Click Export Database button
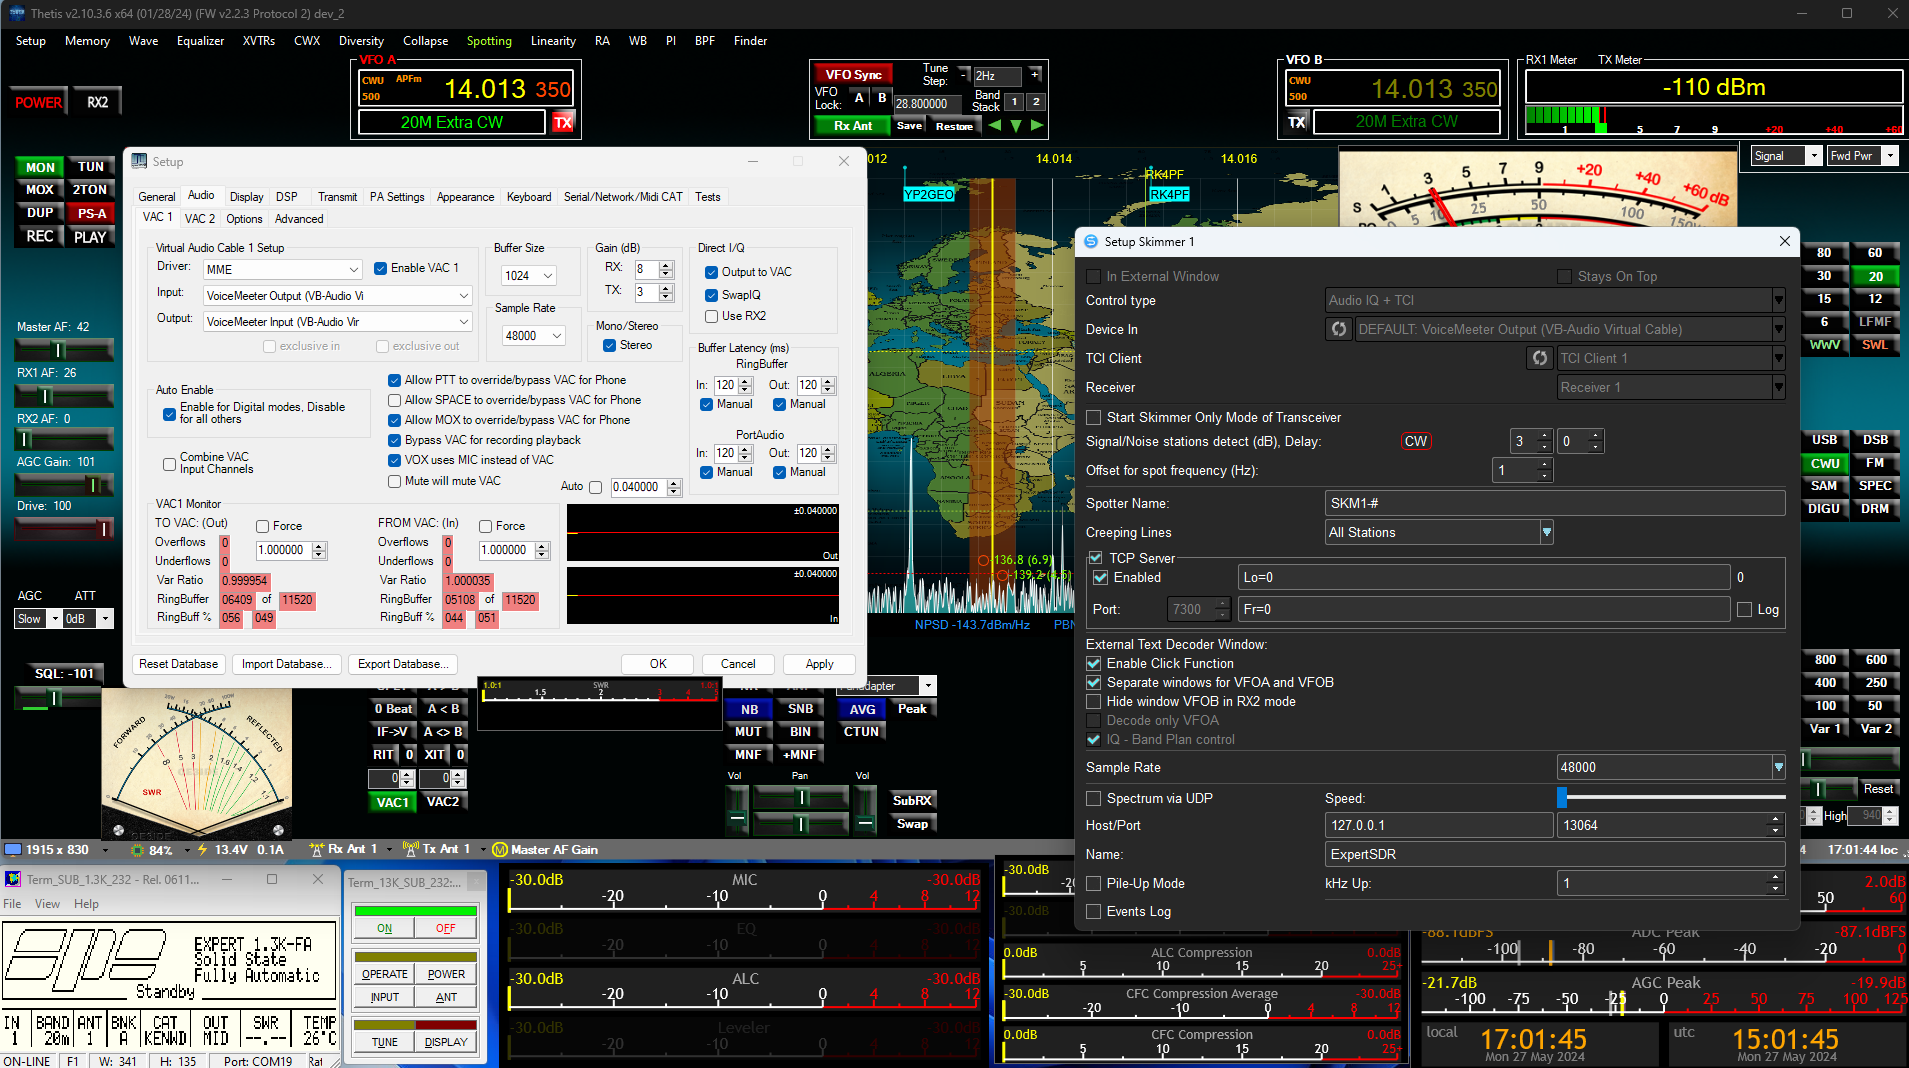1909x1068 pixels. tap(403, 664)
